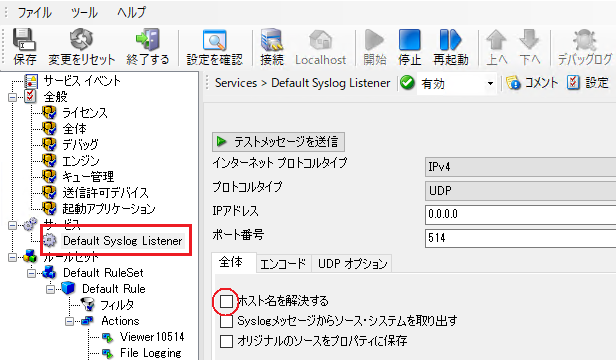Toggle Syslogメッセージからソース・システムを取り出す checkbox
This screenshot has height=360, width=616.
click(x=226, y=321)
